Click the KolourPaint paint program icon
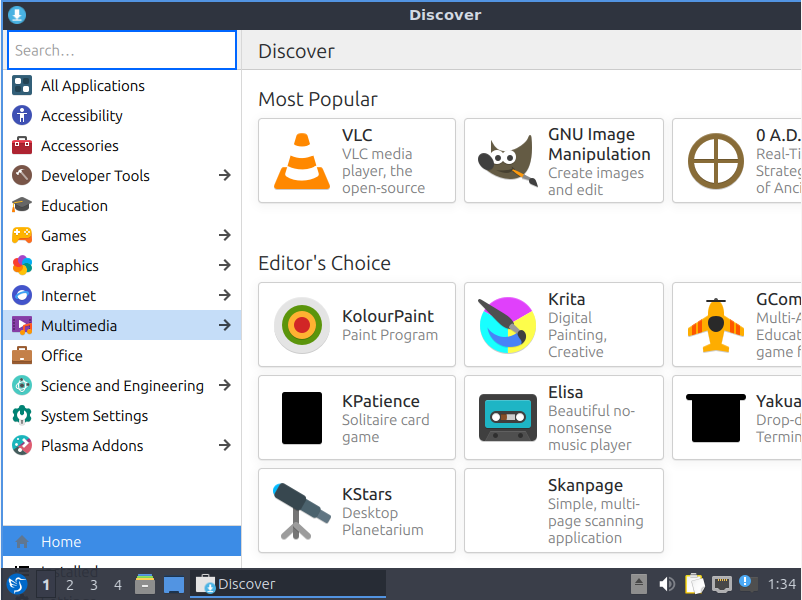 coord(356,324)
